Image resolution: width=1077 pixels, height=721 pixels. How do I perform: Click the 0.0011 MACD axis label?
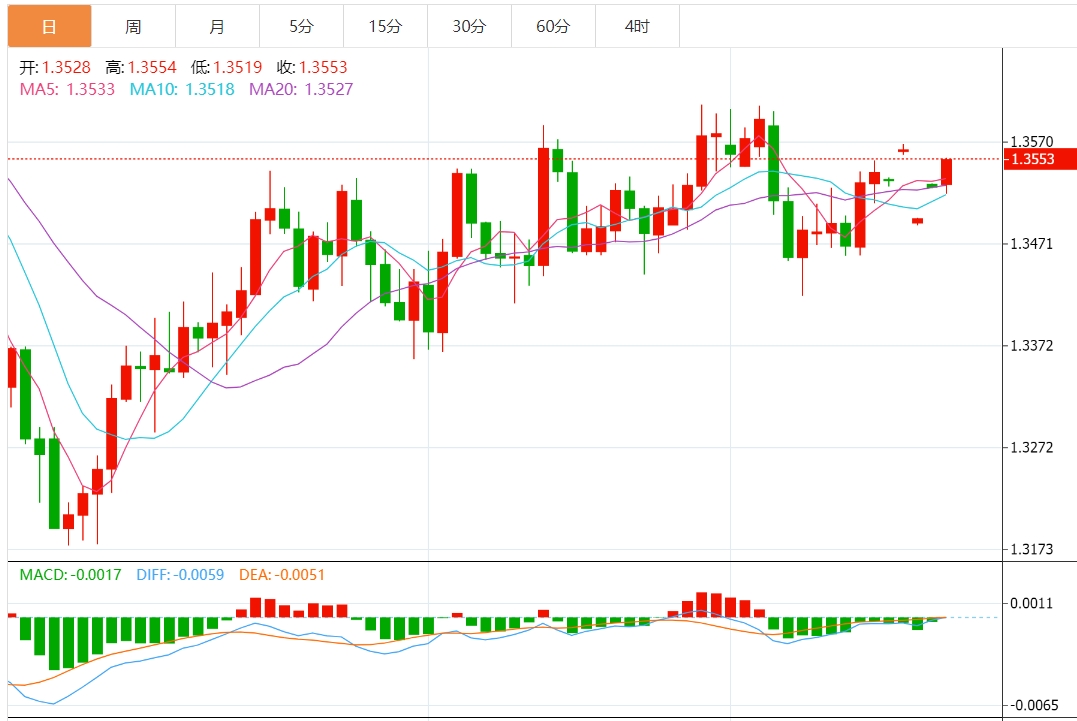click(1032, 604)
